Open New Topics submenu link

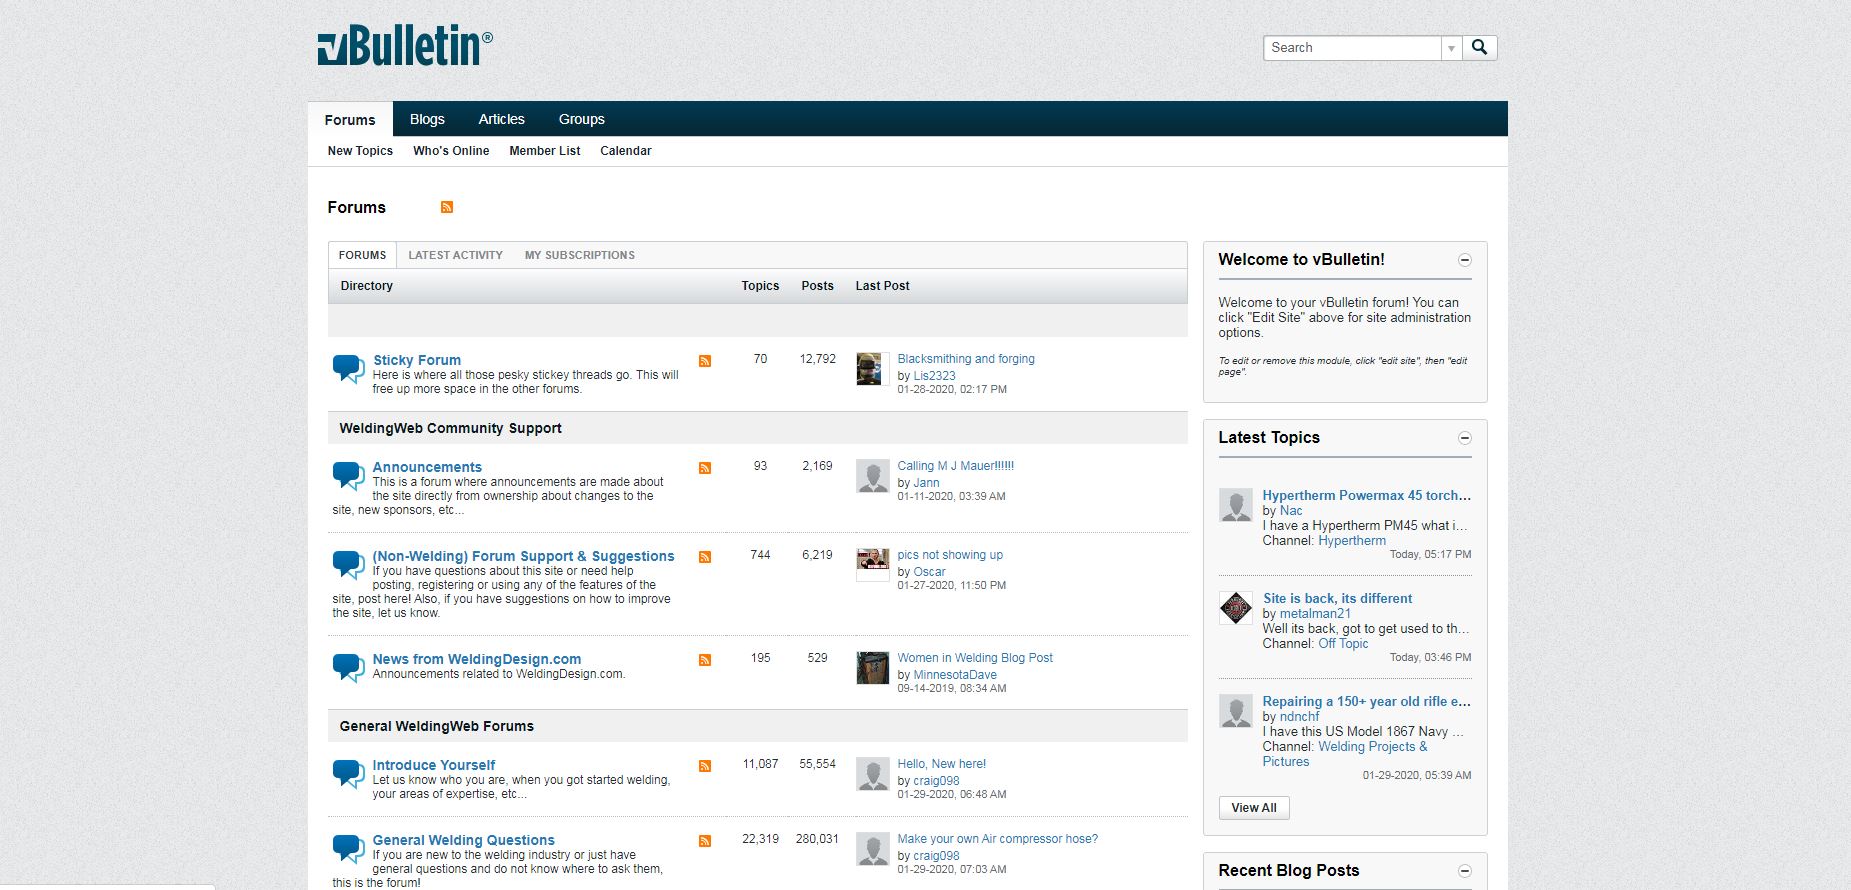[360, 151]
